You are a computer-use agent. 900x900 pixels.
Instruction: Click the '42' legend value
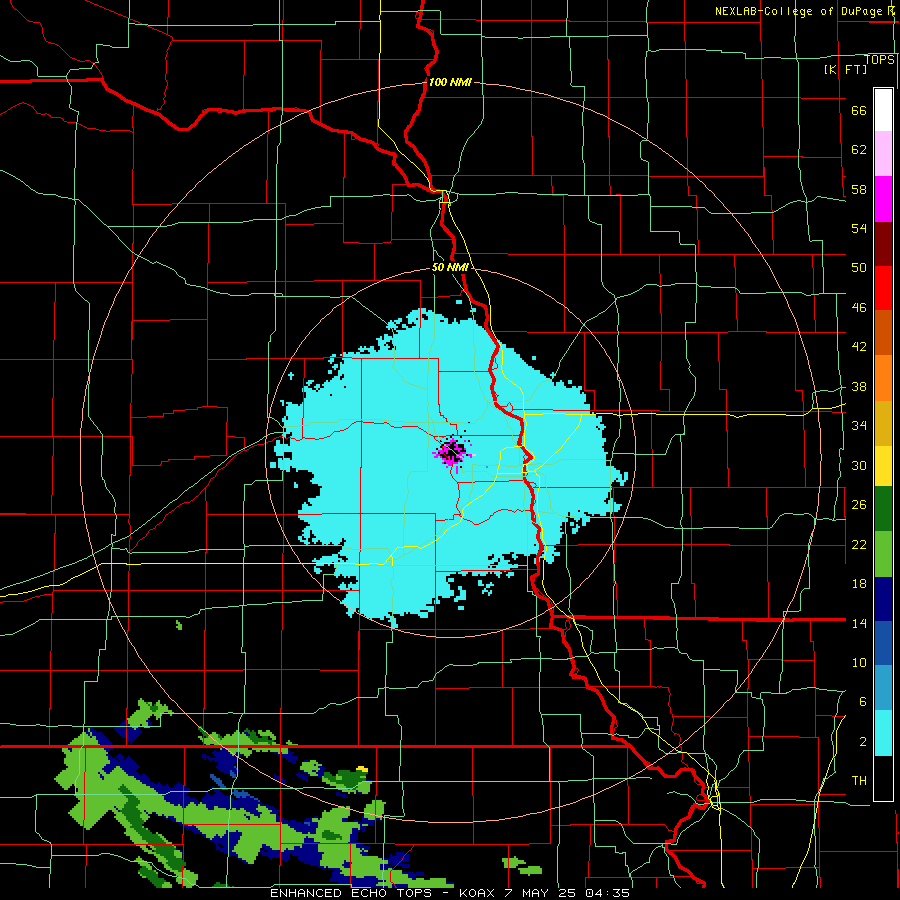(859, 346)
